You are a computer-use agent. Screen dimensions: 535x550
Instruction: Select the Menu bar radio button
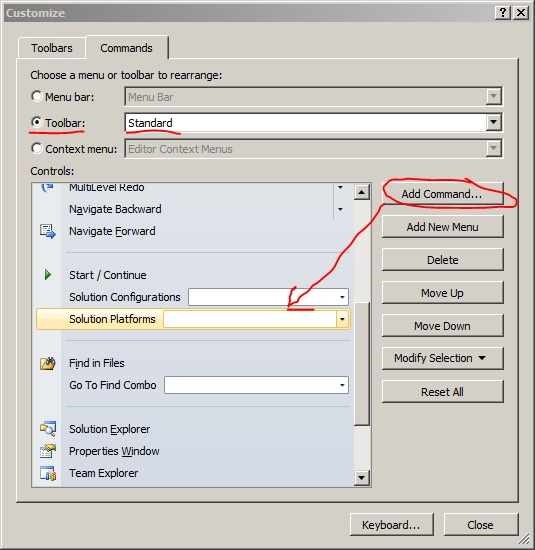pos(37,96)
